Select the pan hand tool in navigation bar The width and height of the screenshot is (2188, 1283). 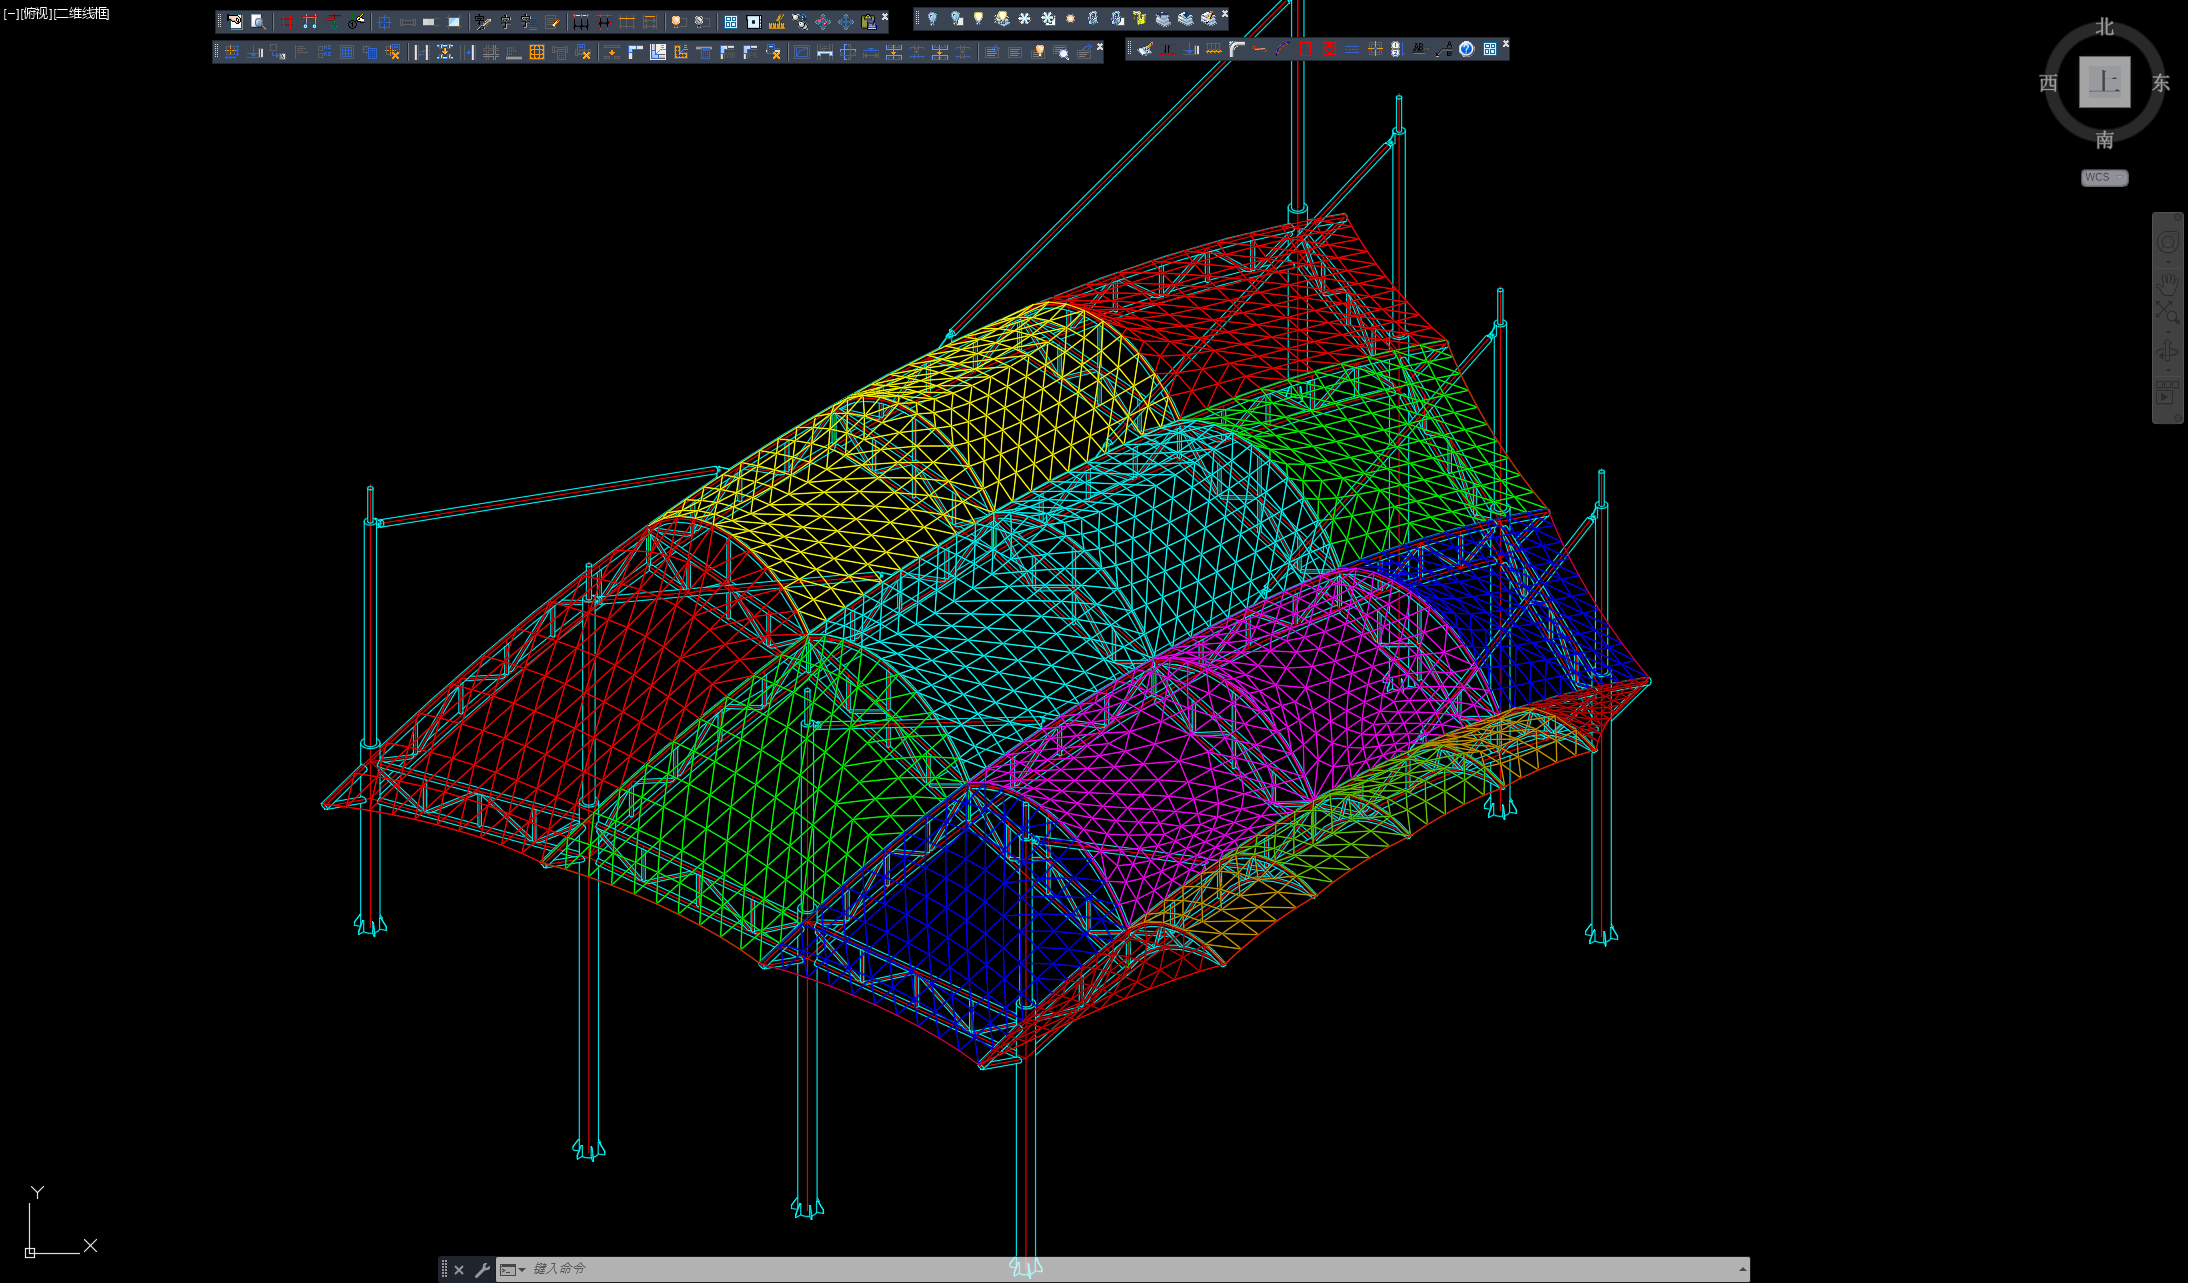pos(2168,285)
